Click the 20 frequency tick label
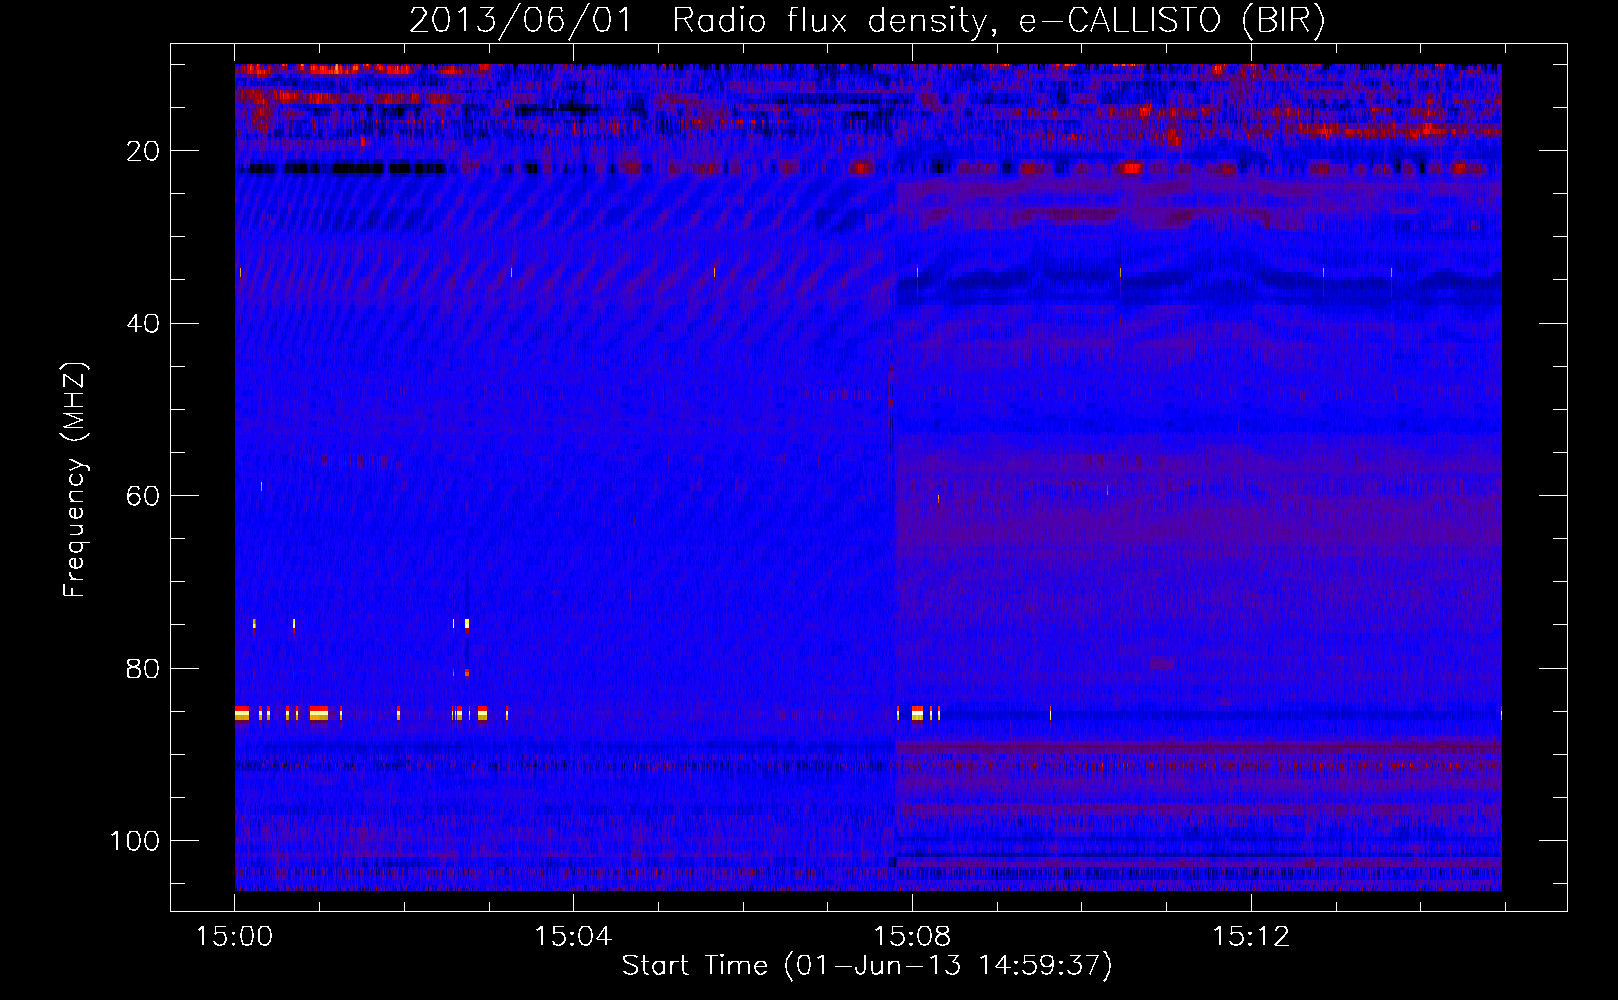 click(x=144, y=151)
